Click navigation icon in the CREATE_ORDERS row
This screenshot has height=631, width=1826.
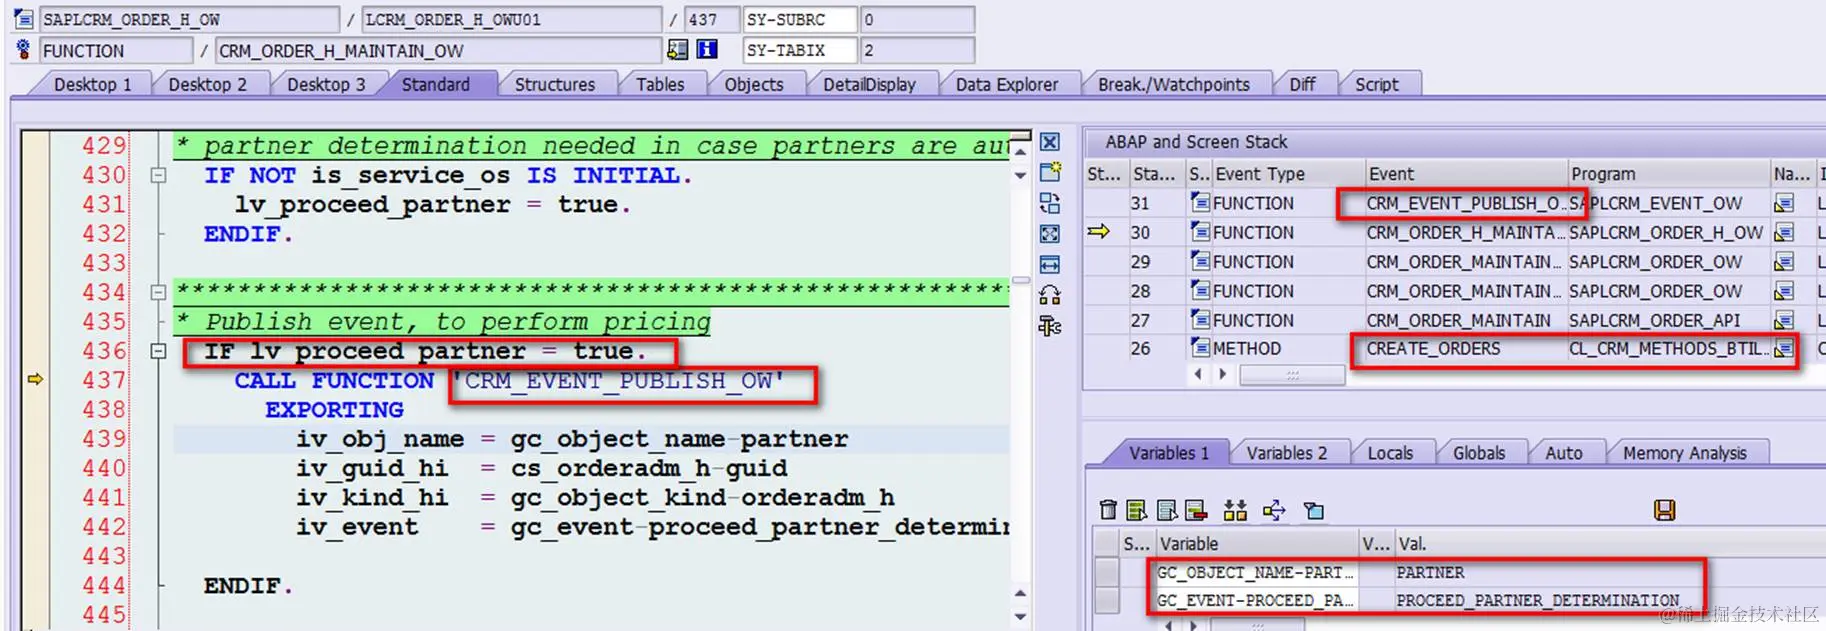pyautogui.click(x=1783, y=349)
